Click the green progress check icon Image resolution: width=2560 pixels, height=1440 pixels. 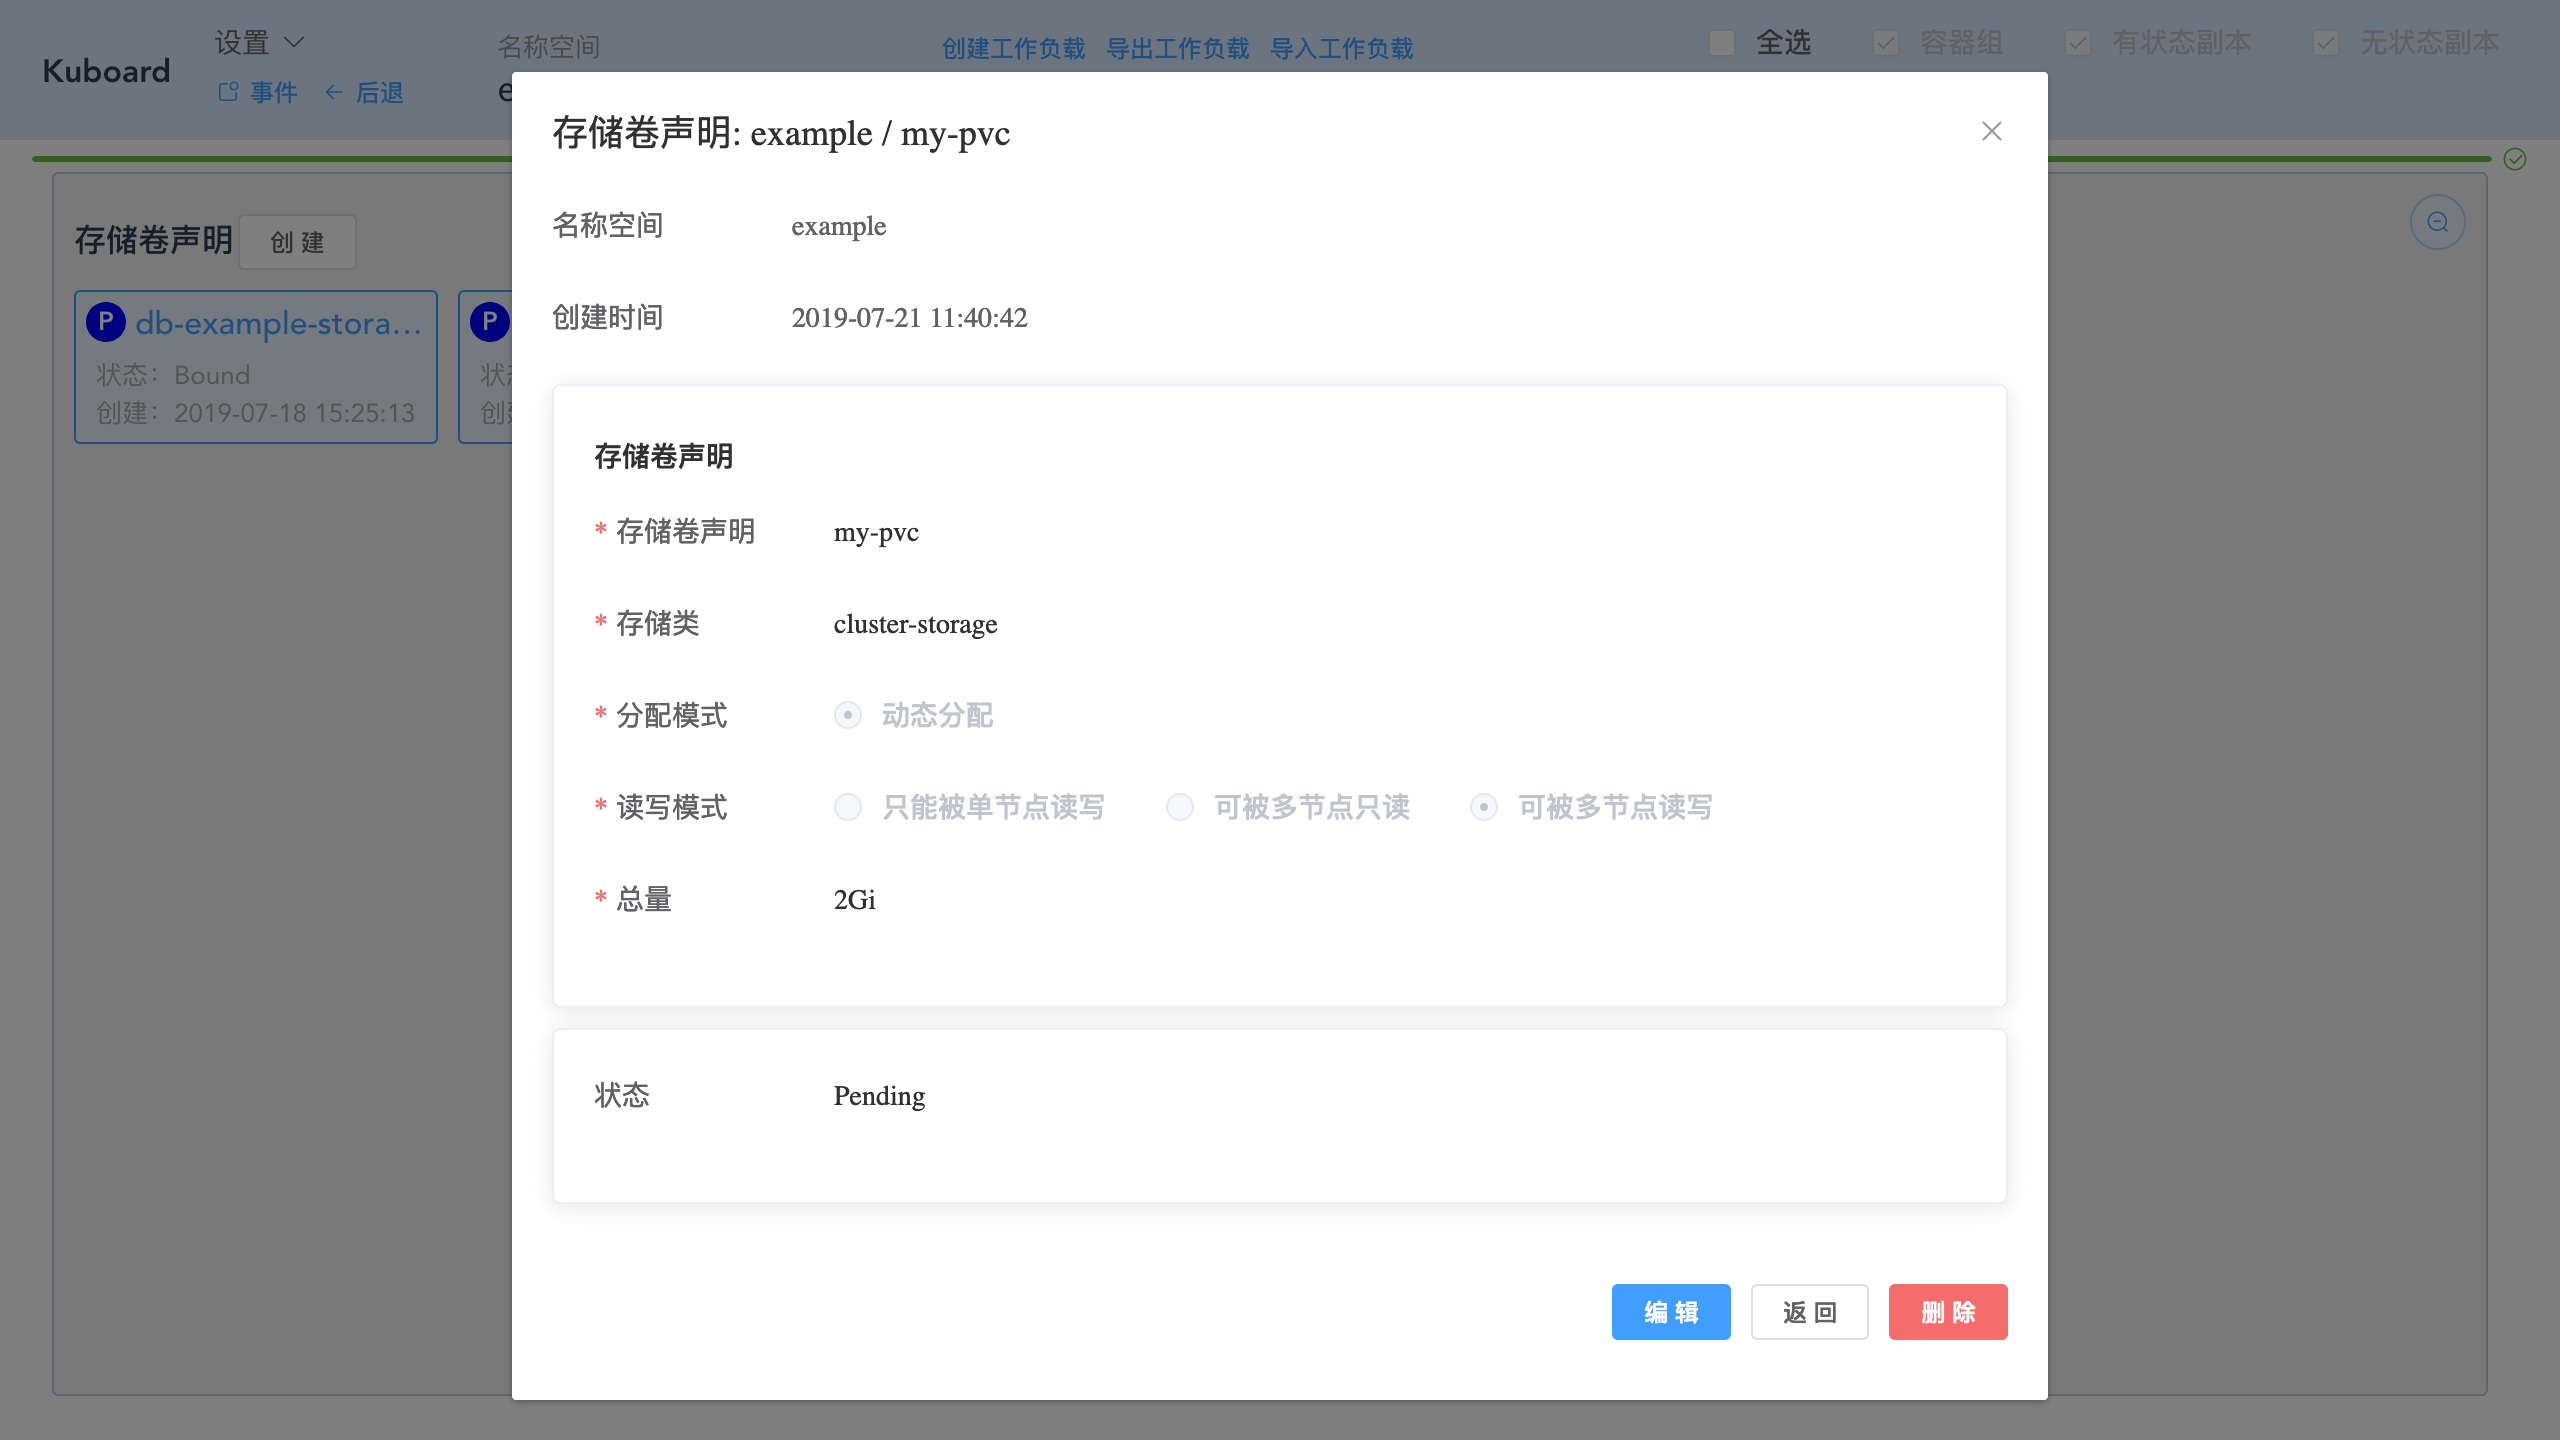click(2515, 159)
